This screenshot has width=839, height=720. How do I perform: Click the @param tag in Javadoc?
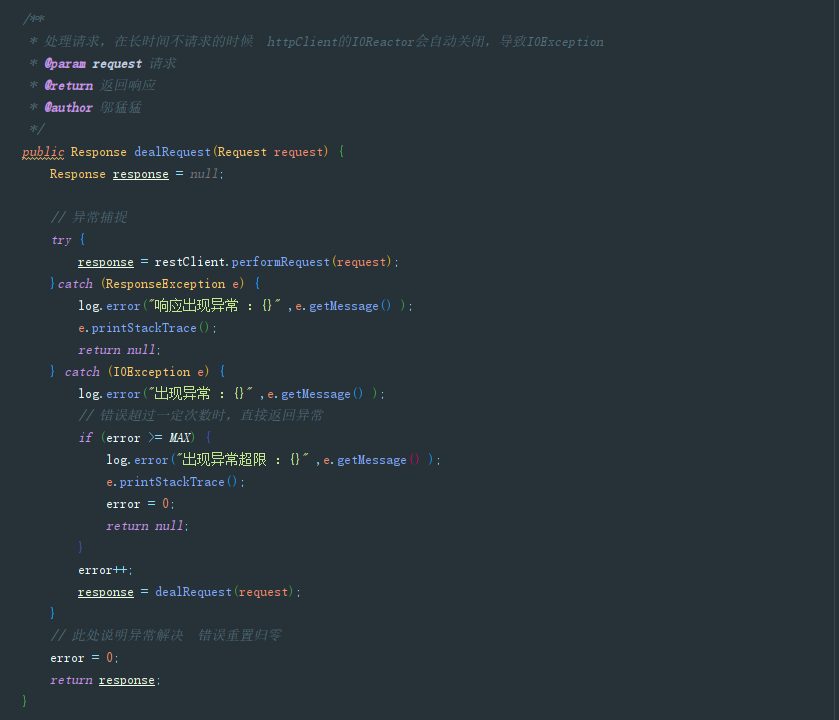tap(65, 64)
